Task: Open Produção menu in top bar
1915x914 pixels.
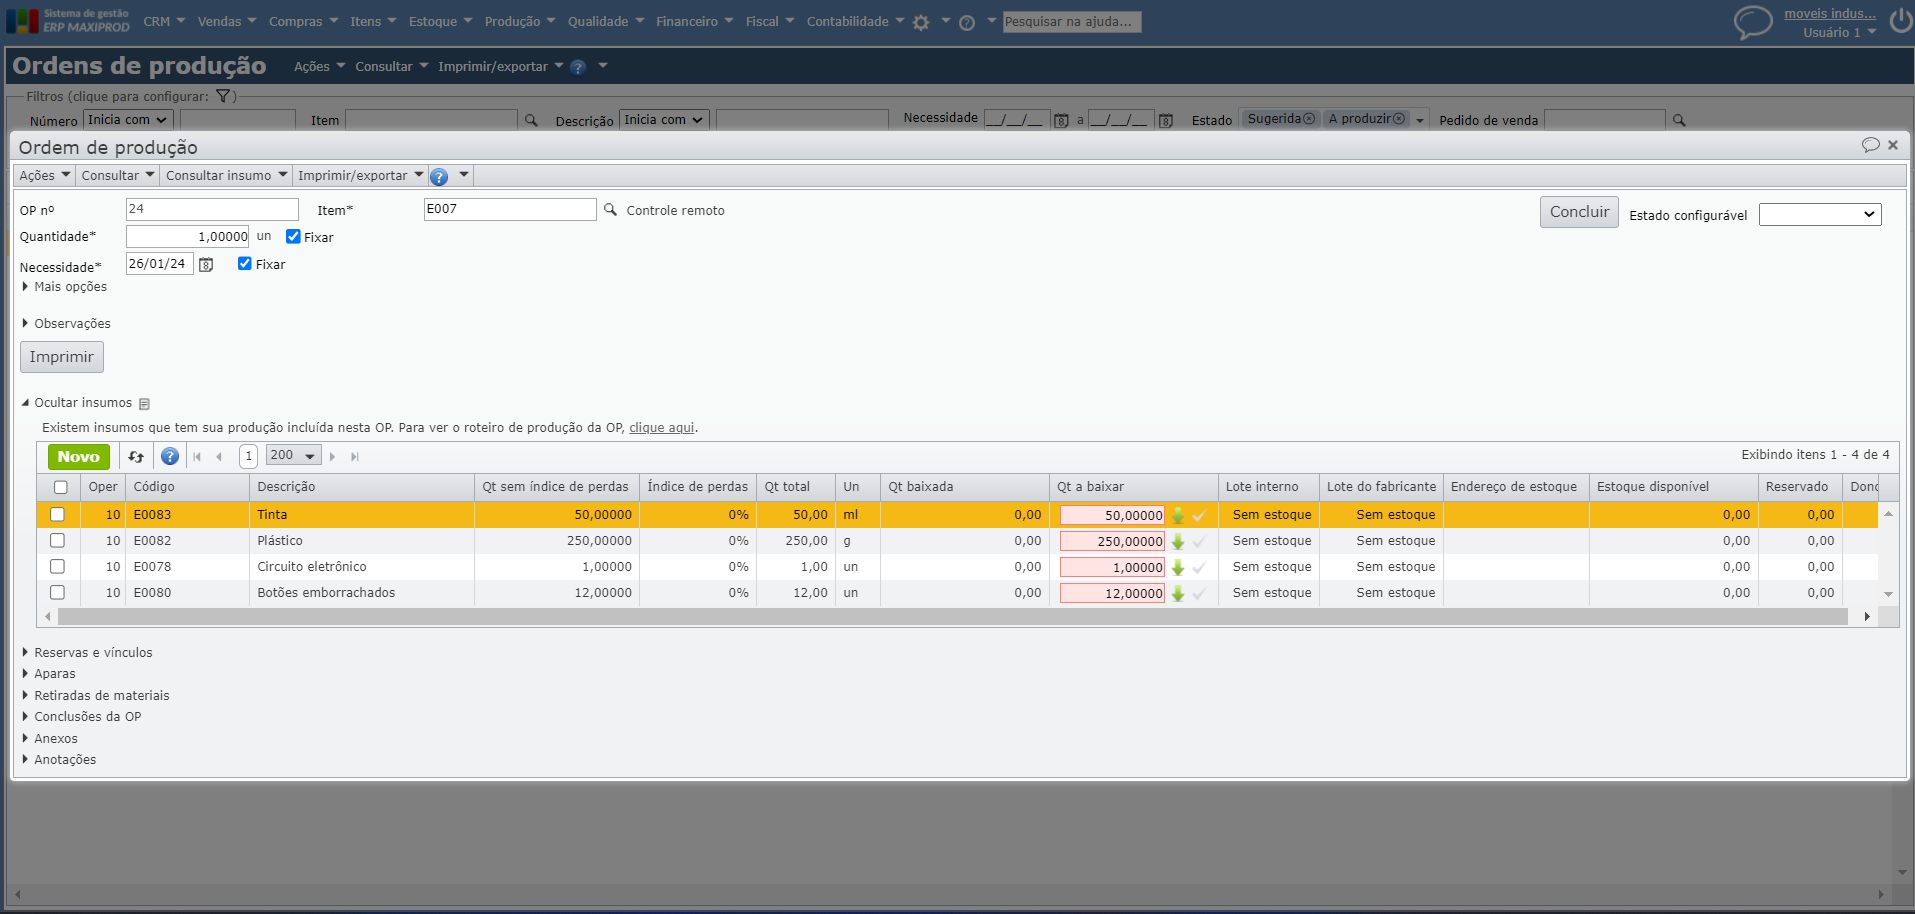Action: click(x=520, y=21)
